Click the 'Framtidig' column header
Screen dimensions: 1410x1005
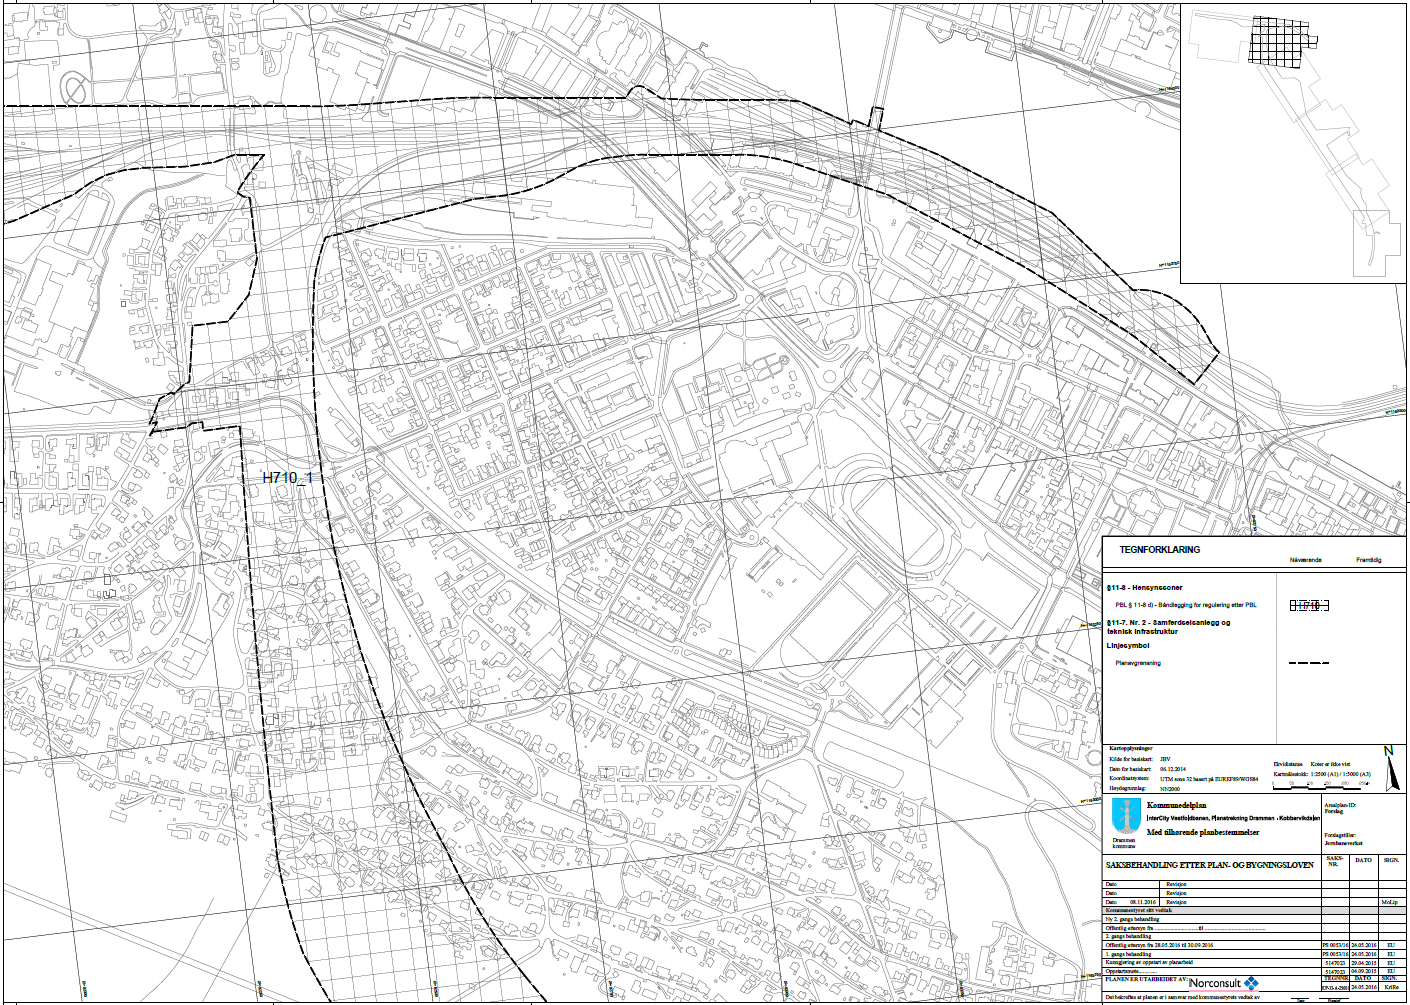pyautogui.click(x=1369, y=560)
